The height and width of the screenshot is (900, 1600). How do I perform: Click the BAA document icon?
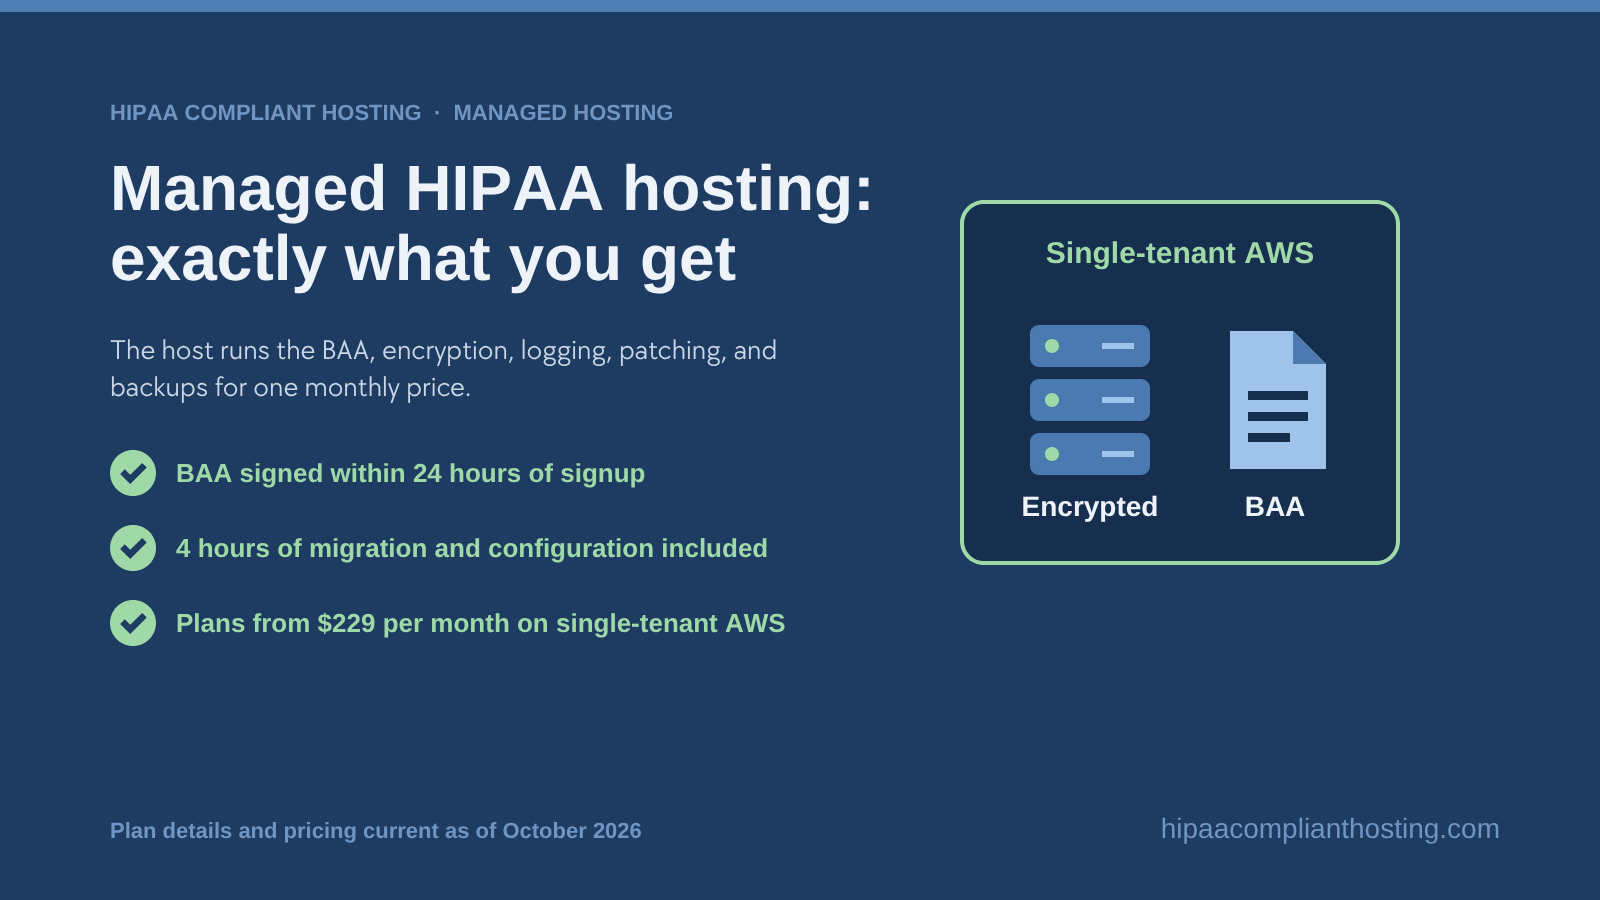tap(1278, 400)
